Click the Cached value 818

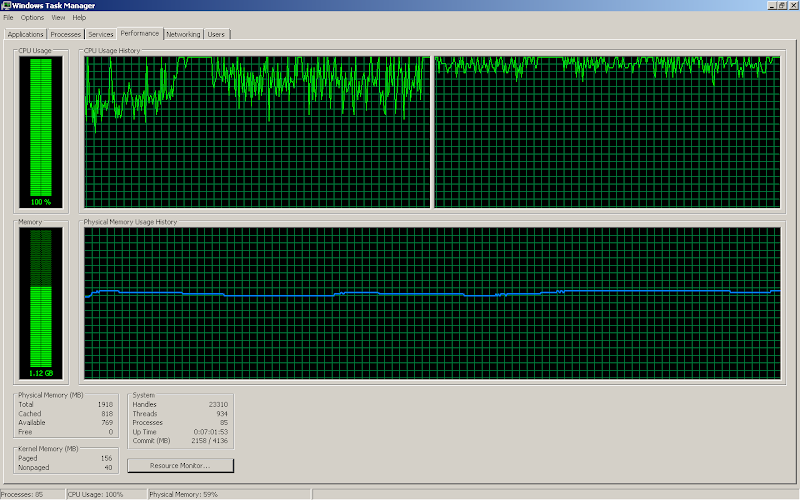pyautogui.click(x=107, y=413)
